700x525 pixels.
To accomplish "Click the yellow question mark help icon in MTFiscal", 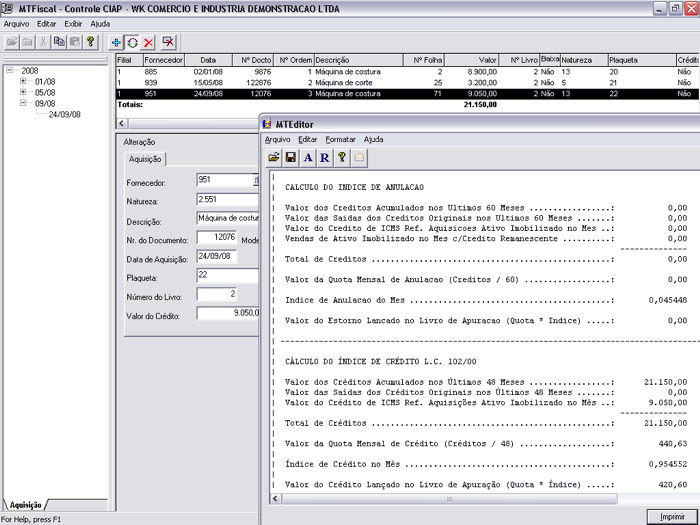I will point(91,42).
